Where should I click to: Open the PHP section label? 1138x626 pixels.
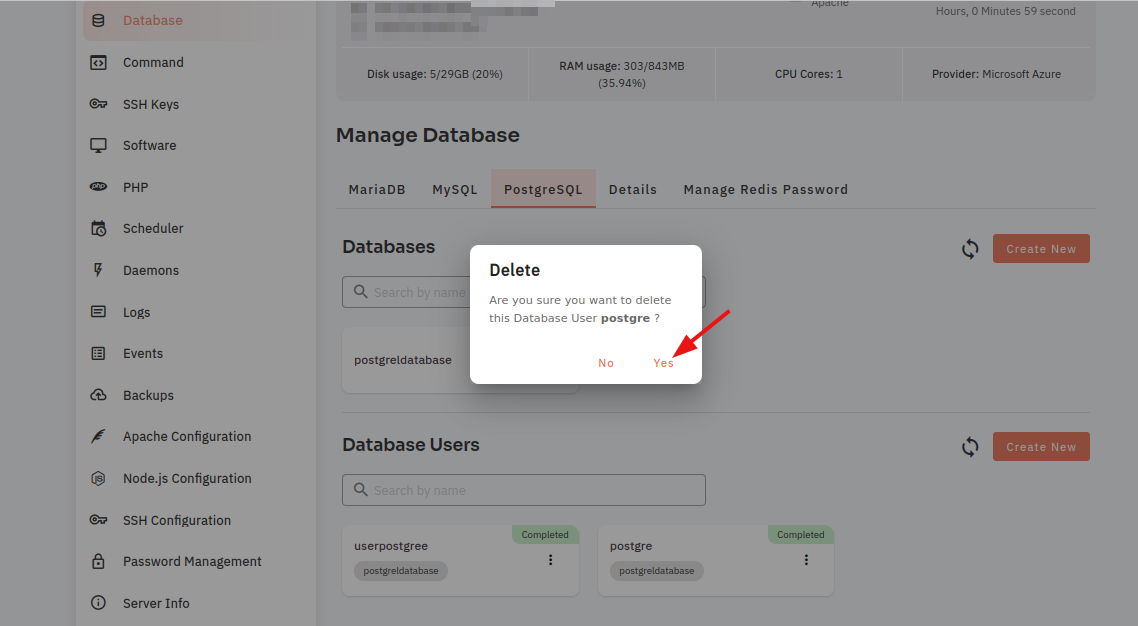pos(136,187)
